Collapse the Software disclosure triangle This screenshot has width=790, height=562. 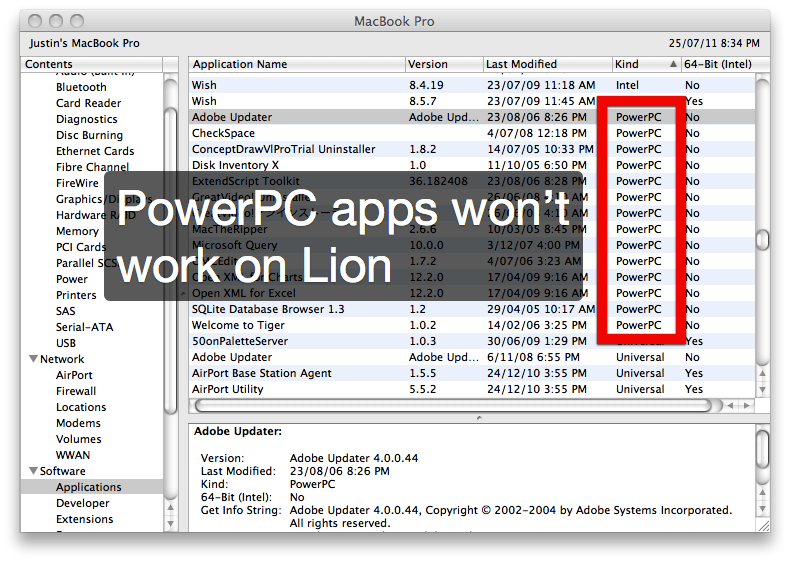tap(33, 471)
